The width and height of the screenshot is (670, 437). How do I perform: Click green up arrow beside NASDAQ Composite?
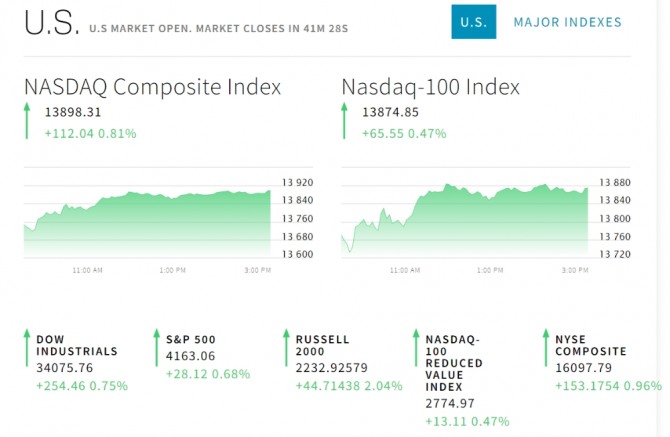coord(29,122)
